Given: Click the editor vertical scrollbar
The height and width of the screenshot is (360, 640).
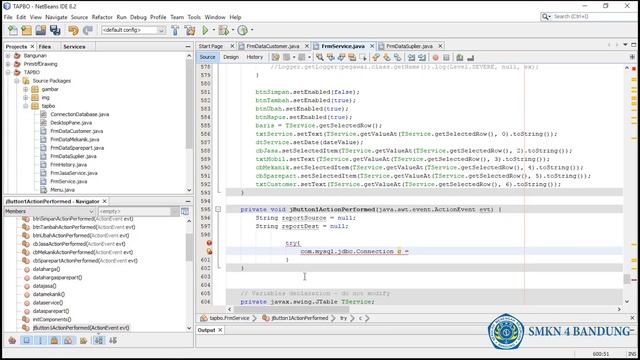Looking at the screenshot, I should pos(627,184).
